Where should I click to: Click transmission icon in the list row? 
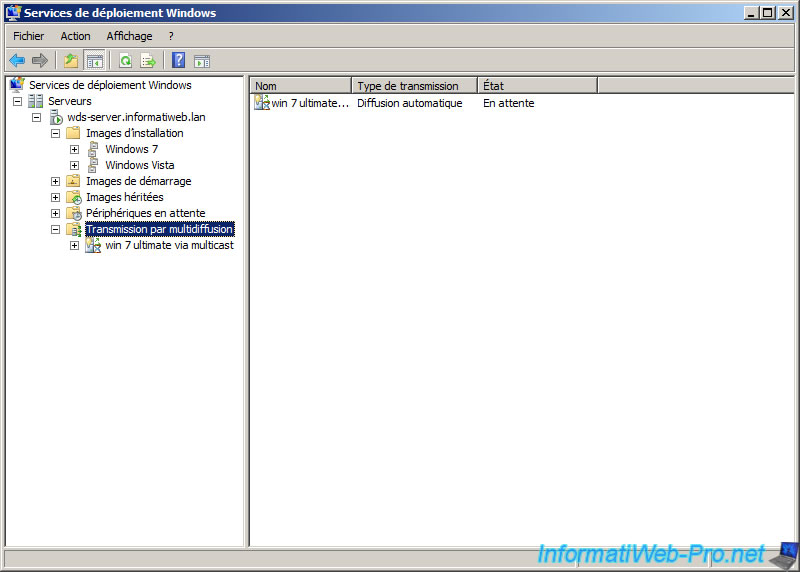[262, 103]
